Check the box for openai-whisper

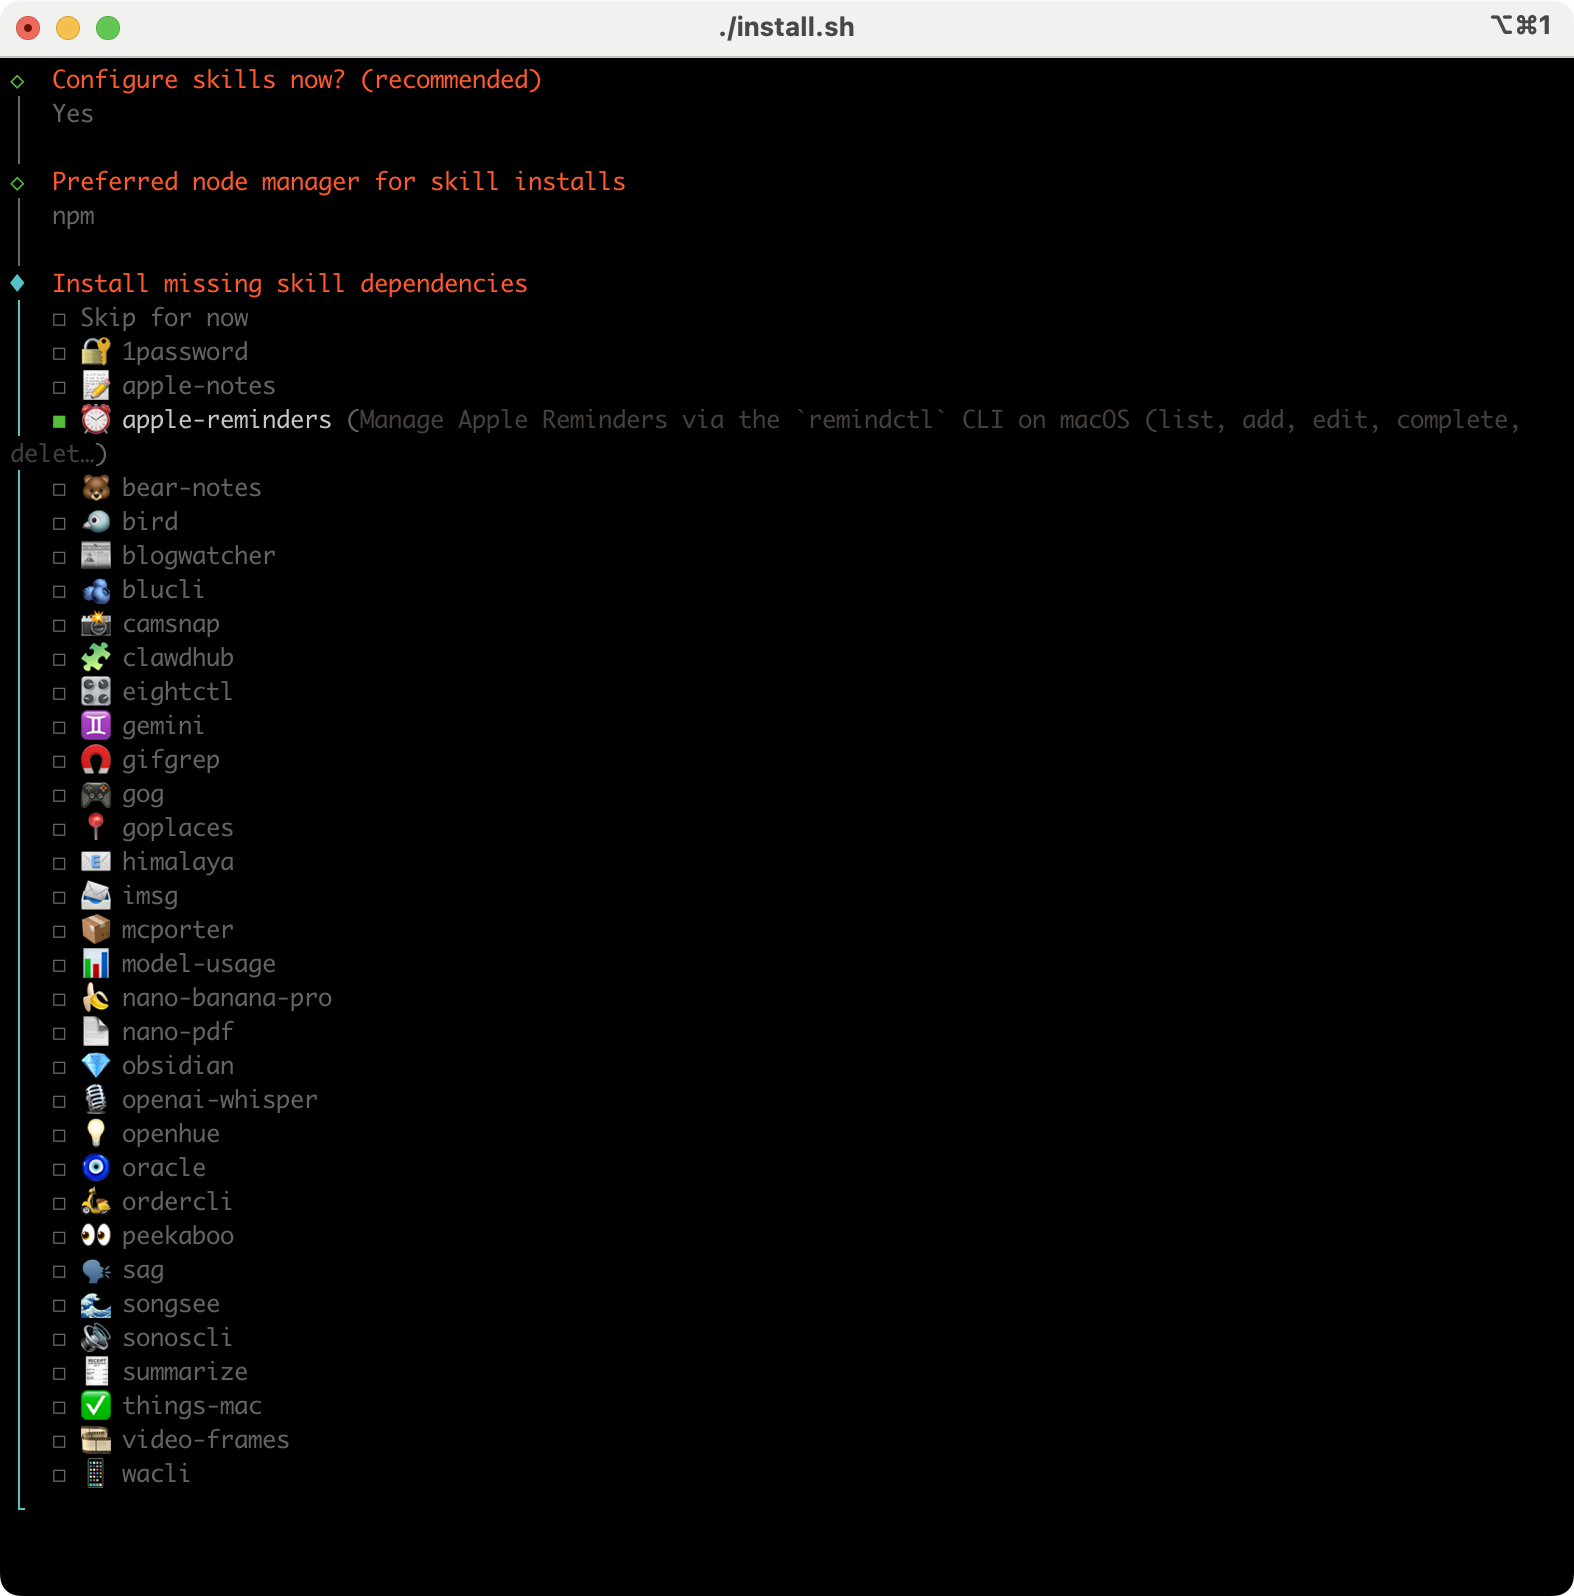[59, 1102]
